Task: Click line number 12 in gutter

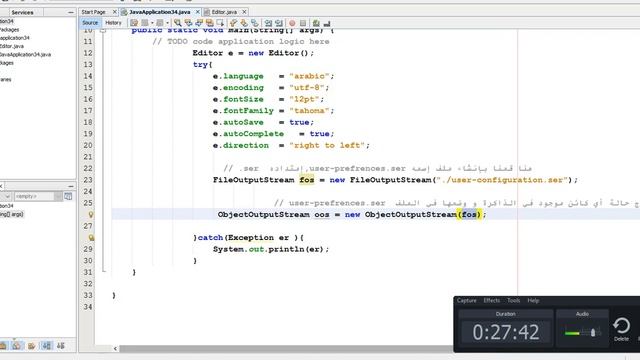Action: coord(88,53)
